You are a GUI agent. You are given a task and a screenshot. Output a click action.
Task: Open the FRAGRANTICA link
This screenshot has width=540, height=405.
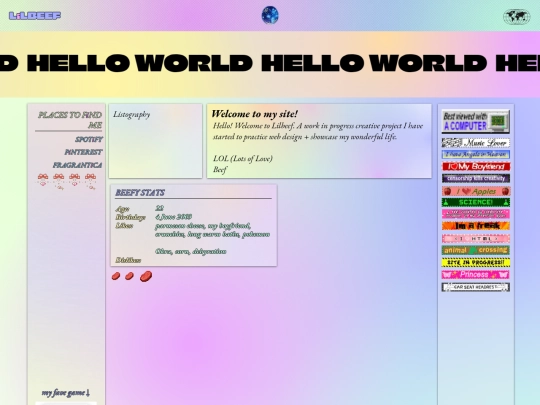click(x=77, y=165)
